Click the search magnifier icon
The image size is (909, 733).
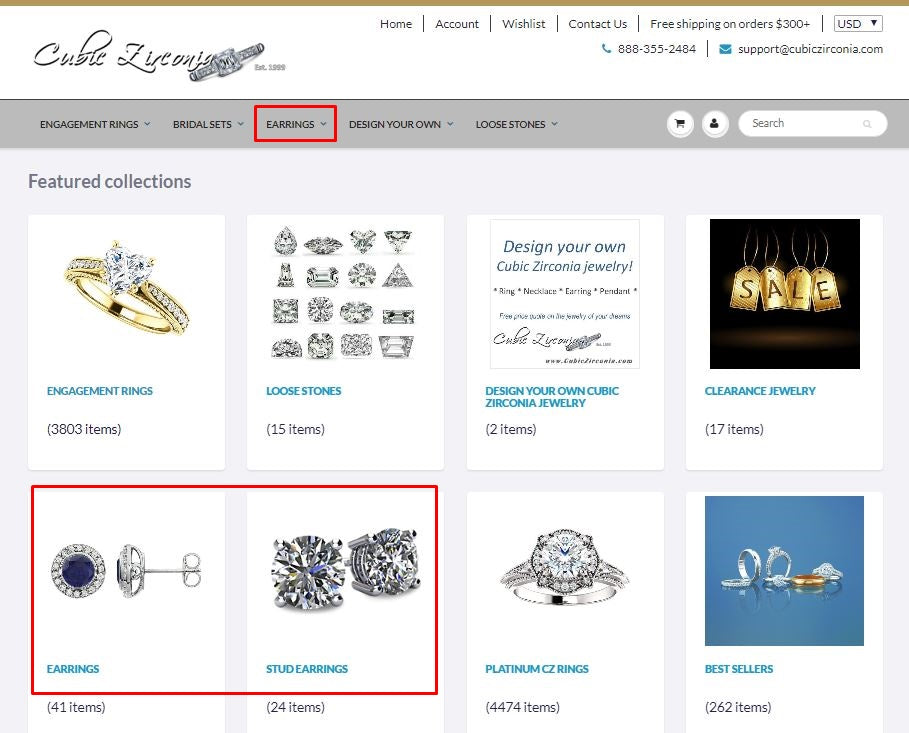tap(867, 124)
